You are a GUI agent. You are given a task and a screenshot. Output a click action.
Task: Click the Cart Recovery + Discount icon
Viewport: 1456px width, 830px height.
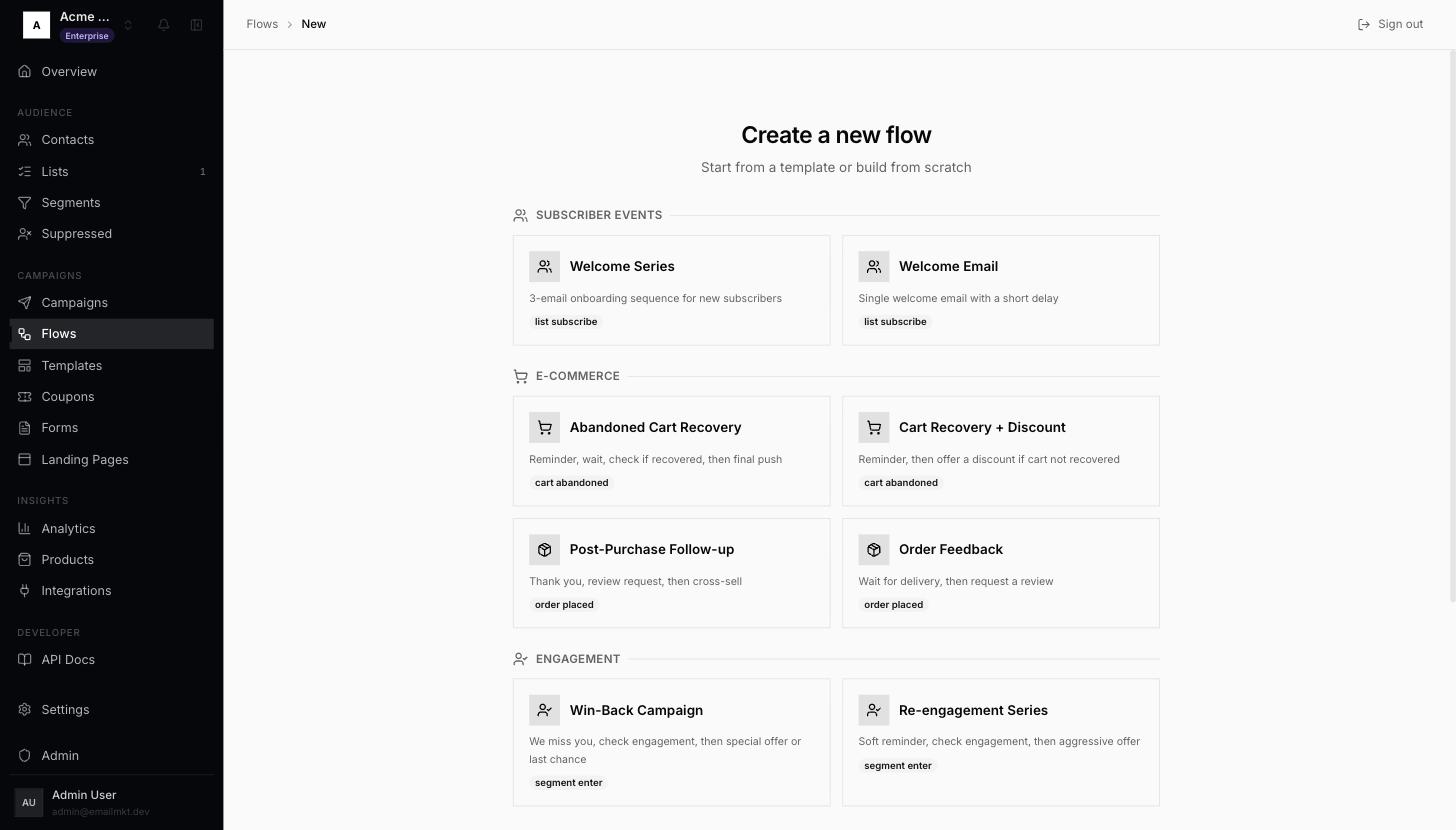[x=874, y=428]
